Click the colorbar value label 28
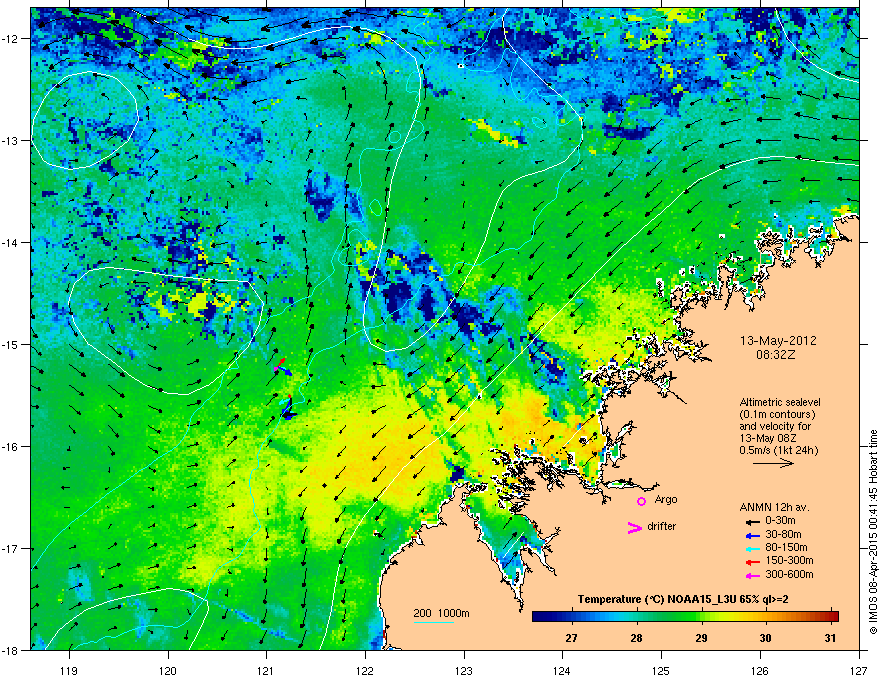Viewport: 880px width, 680px height. pyautogui.click(x=636, y=638)
